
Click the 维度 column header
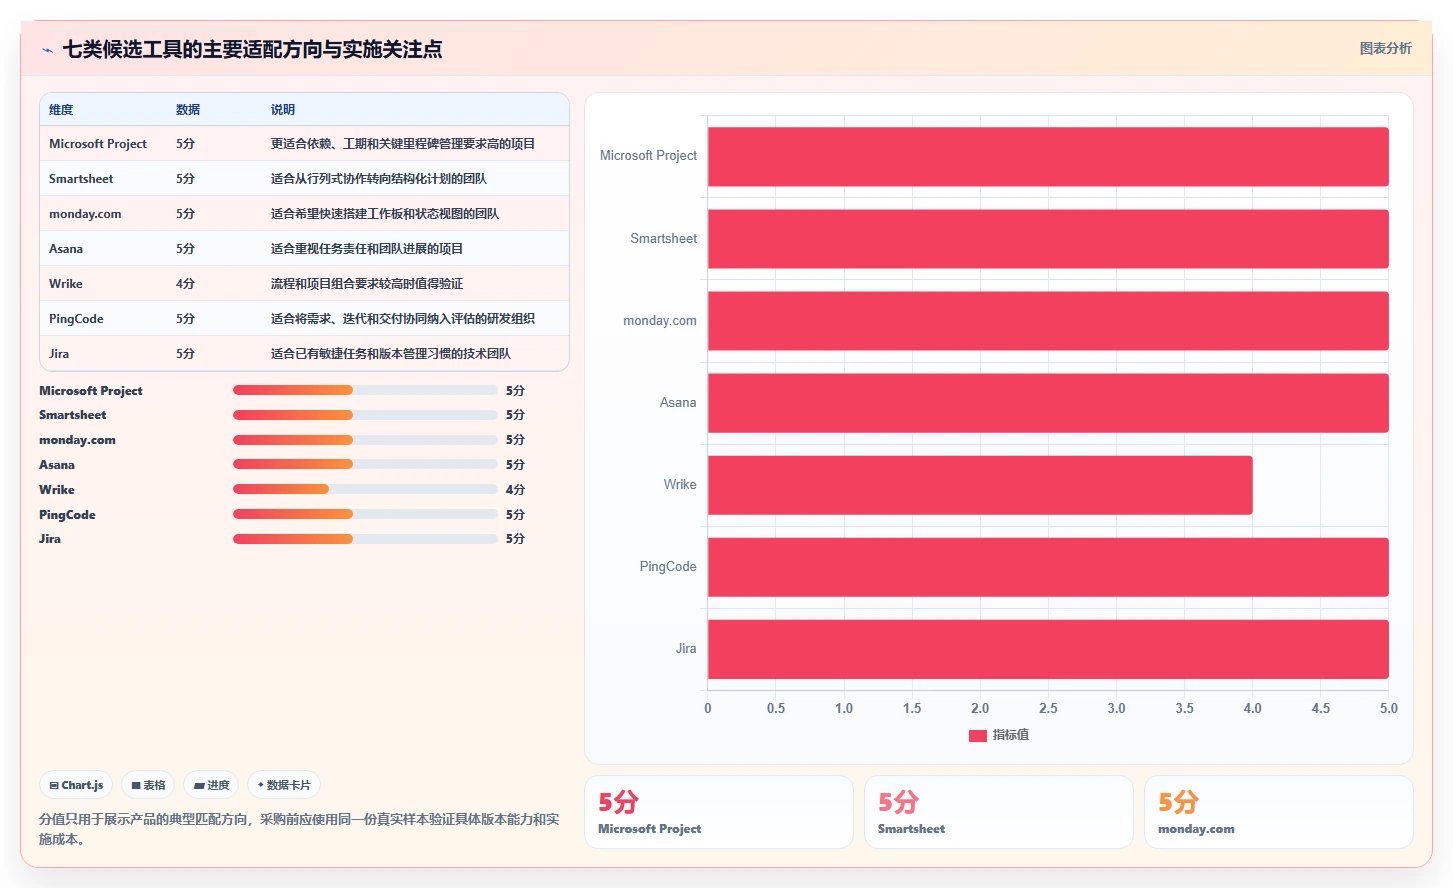pos(61,110)
